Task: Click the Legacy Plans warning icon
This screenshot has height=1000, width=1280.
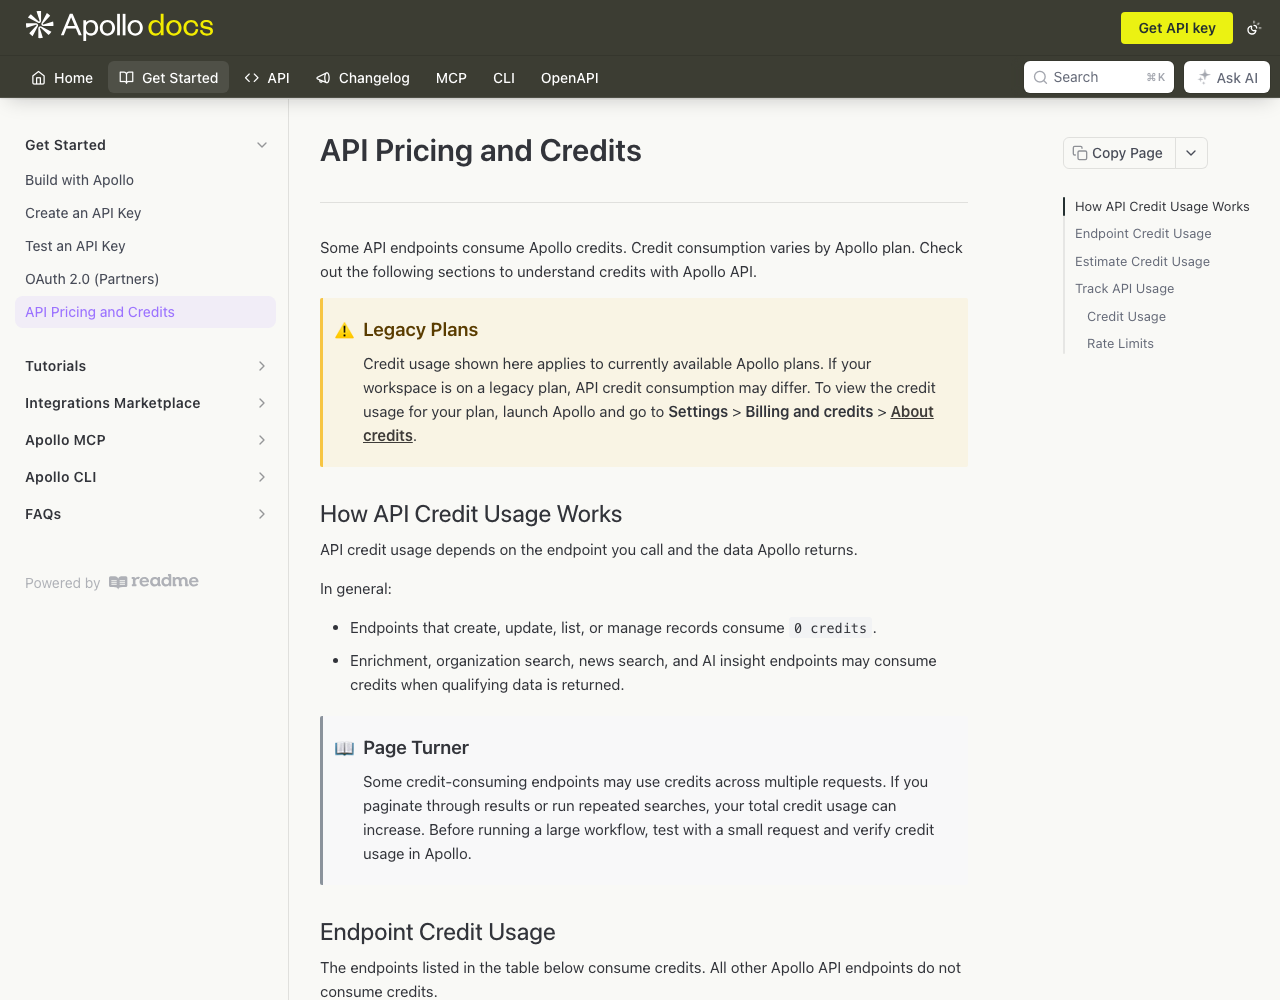Action: pos(344,331)
